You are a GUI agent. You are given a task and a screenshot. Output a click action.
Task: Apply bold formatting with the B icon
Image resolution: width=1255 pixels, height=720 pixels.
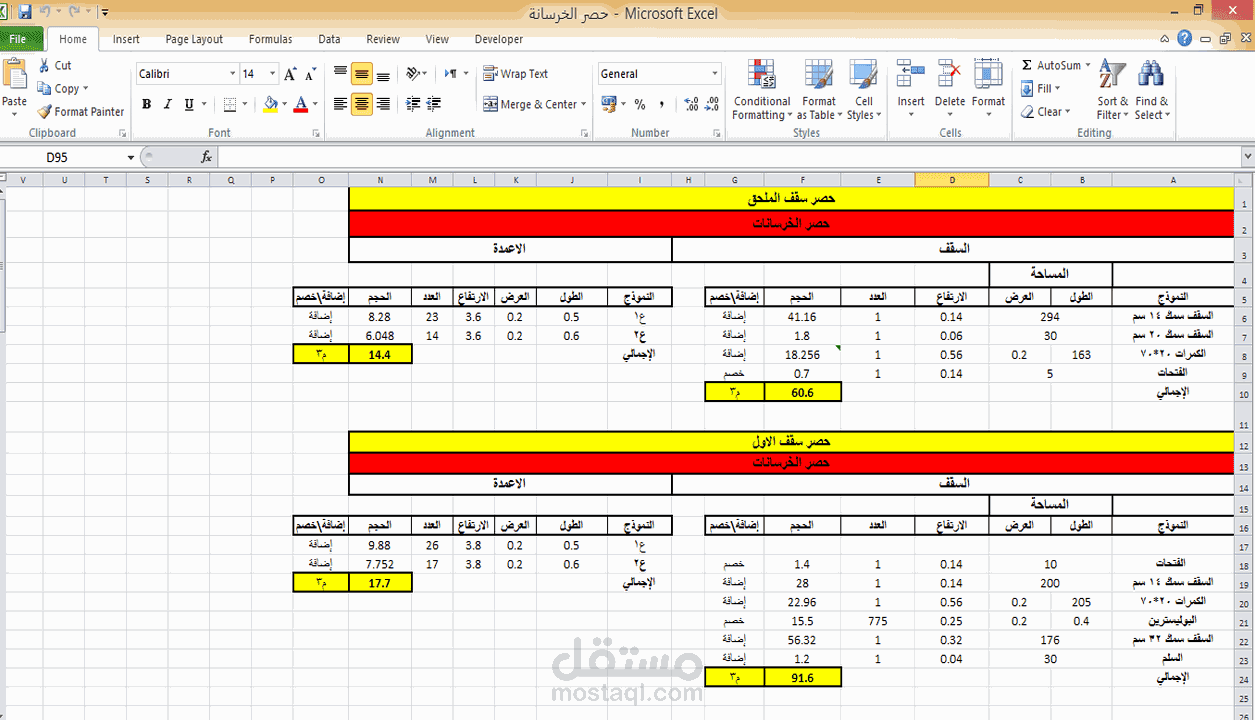146,104
